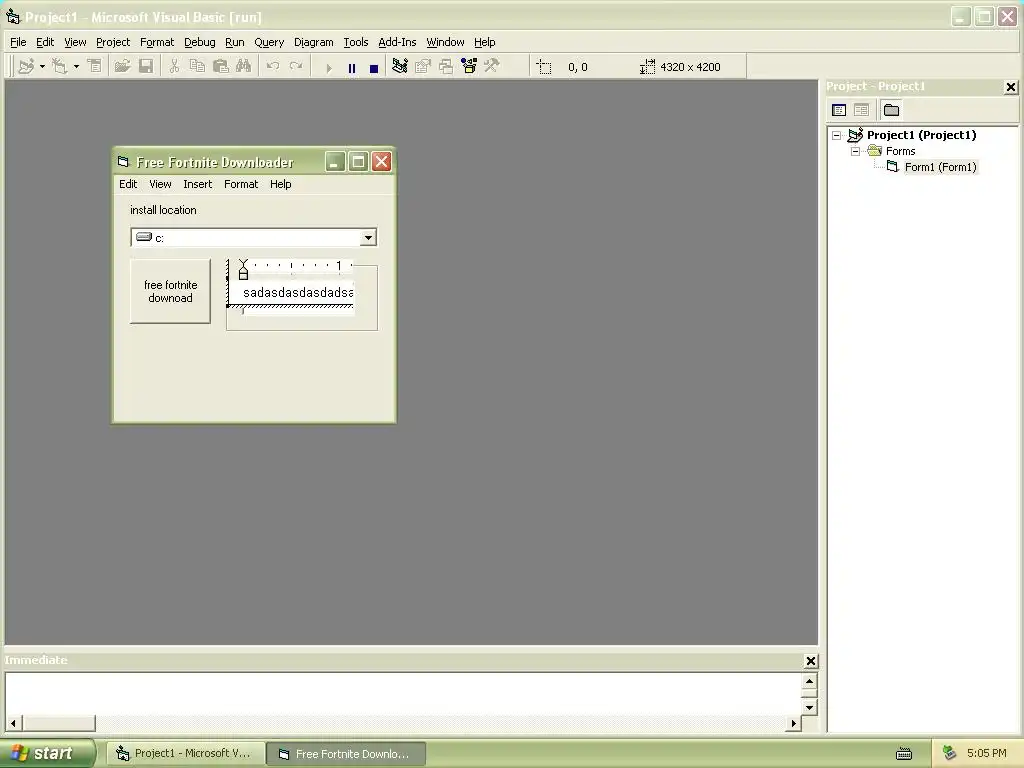Viewport: 1024px width, 768px height.
Task: Open Insert menu in Fortnite Downloader form
Action: click(197, 184)
